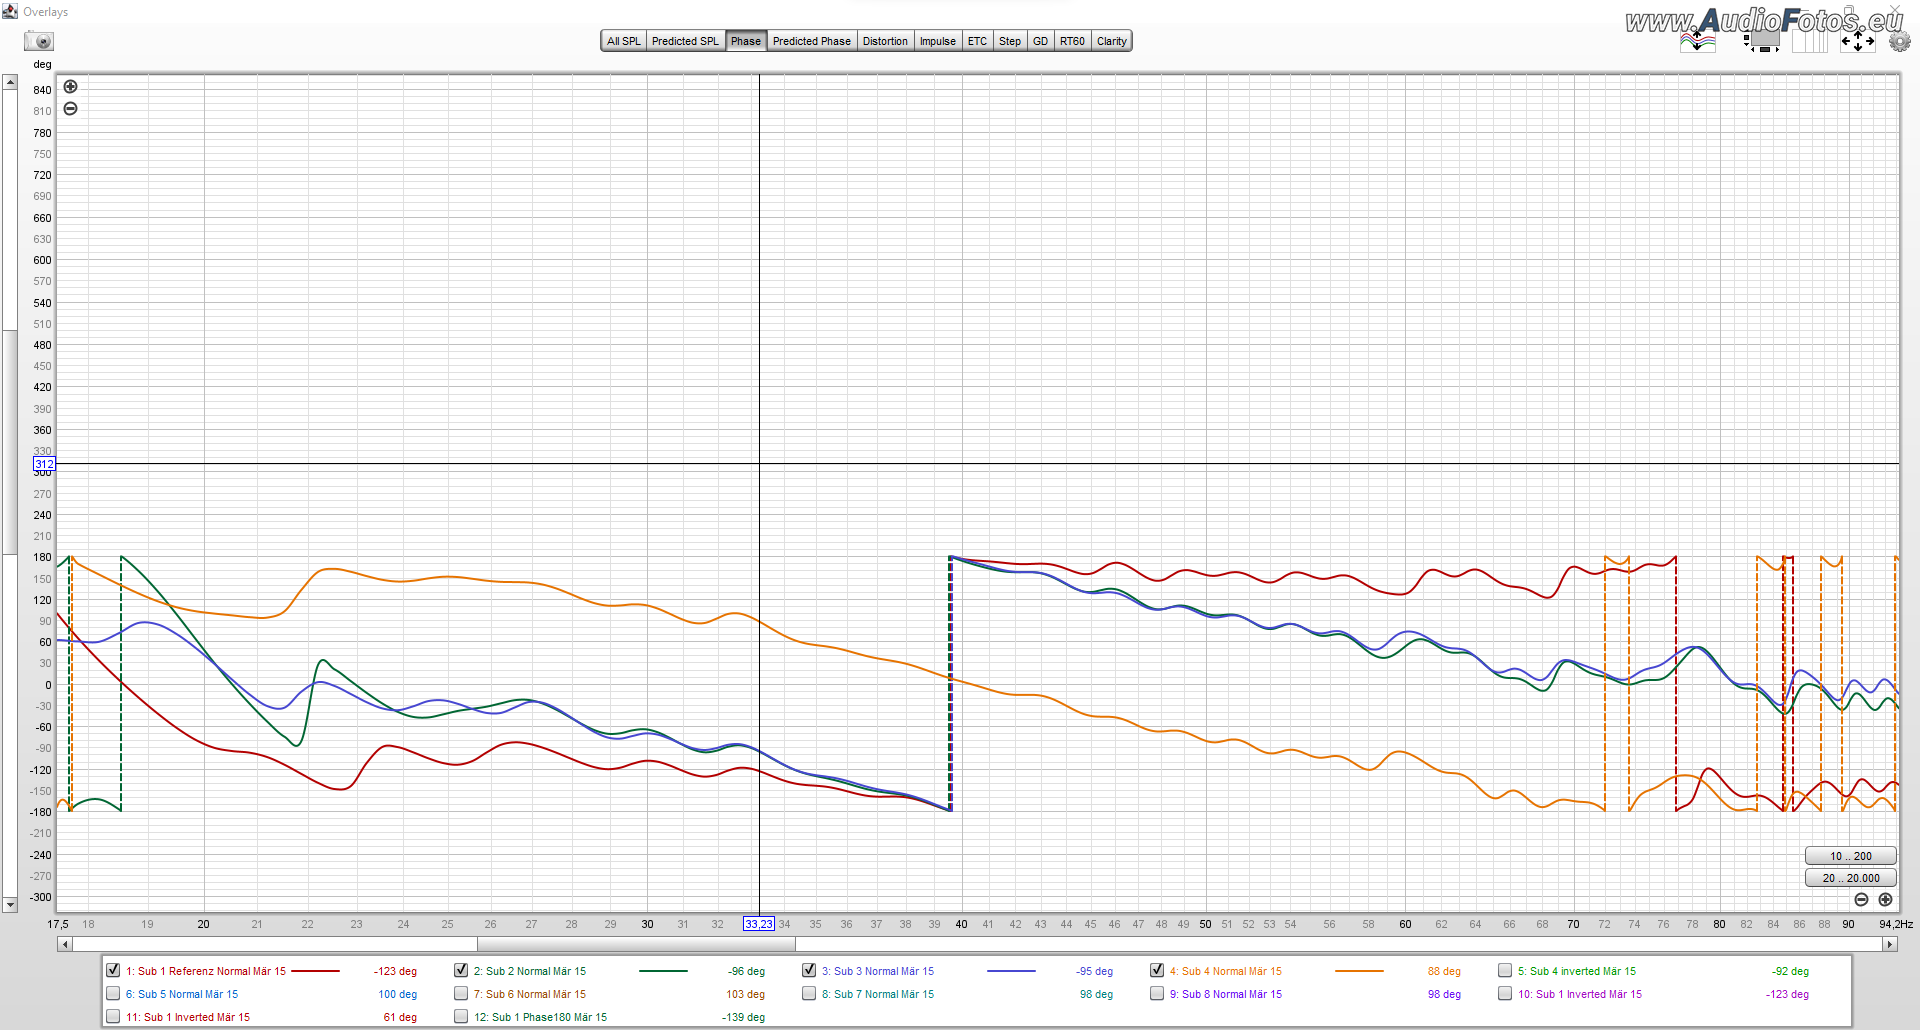Viewport: 1920px width, 1030px height.
Task: Switch to the Predicted SPL tab
Action: [x=685, y=41]
